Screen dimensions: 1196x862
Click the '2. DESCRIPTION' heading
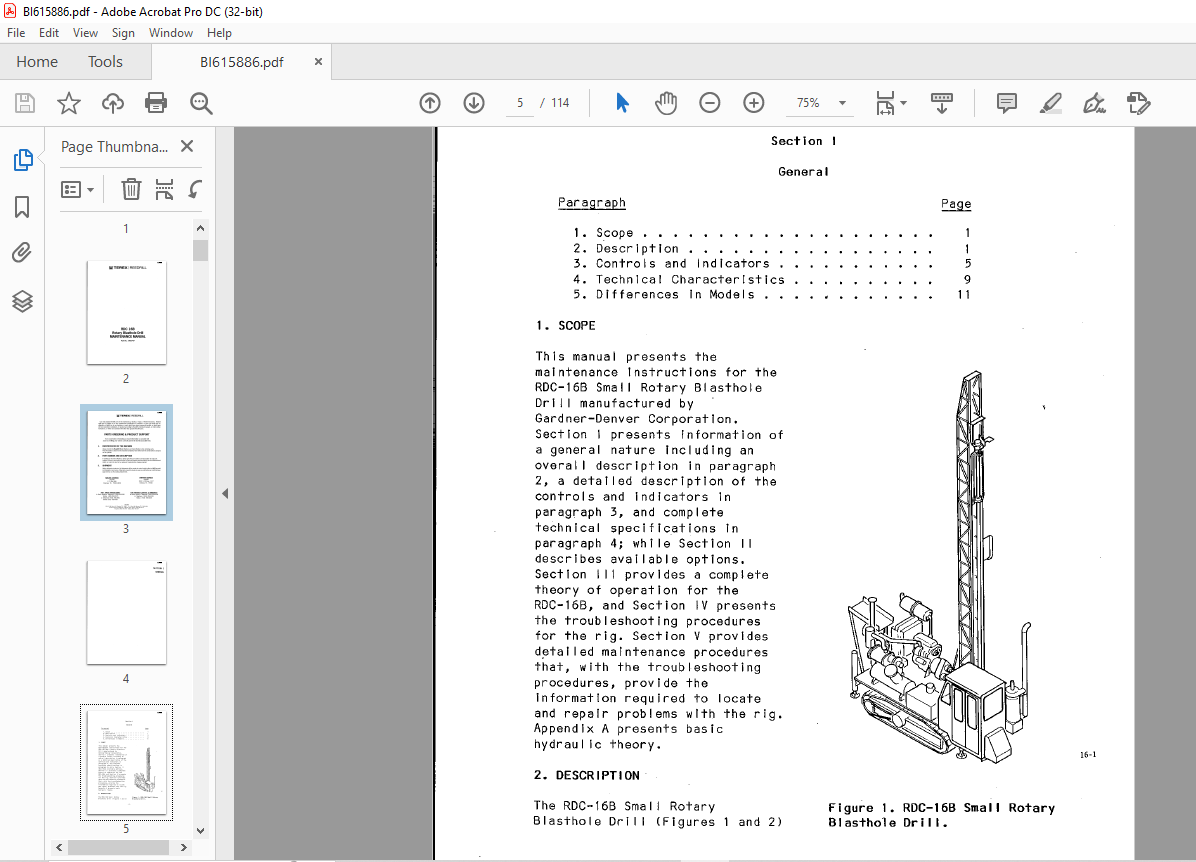[587, 775]
